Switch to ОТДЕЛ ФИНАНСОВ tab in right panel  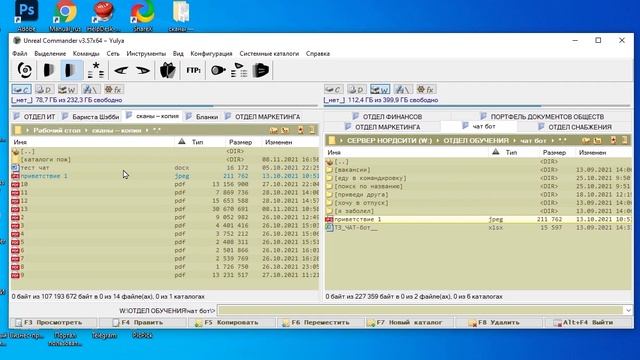[x=387, y=117]
